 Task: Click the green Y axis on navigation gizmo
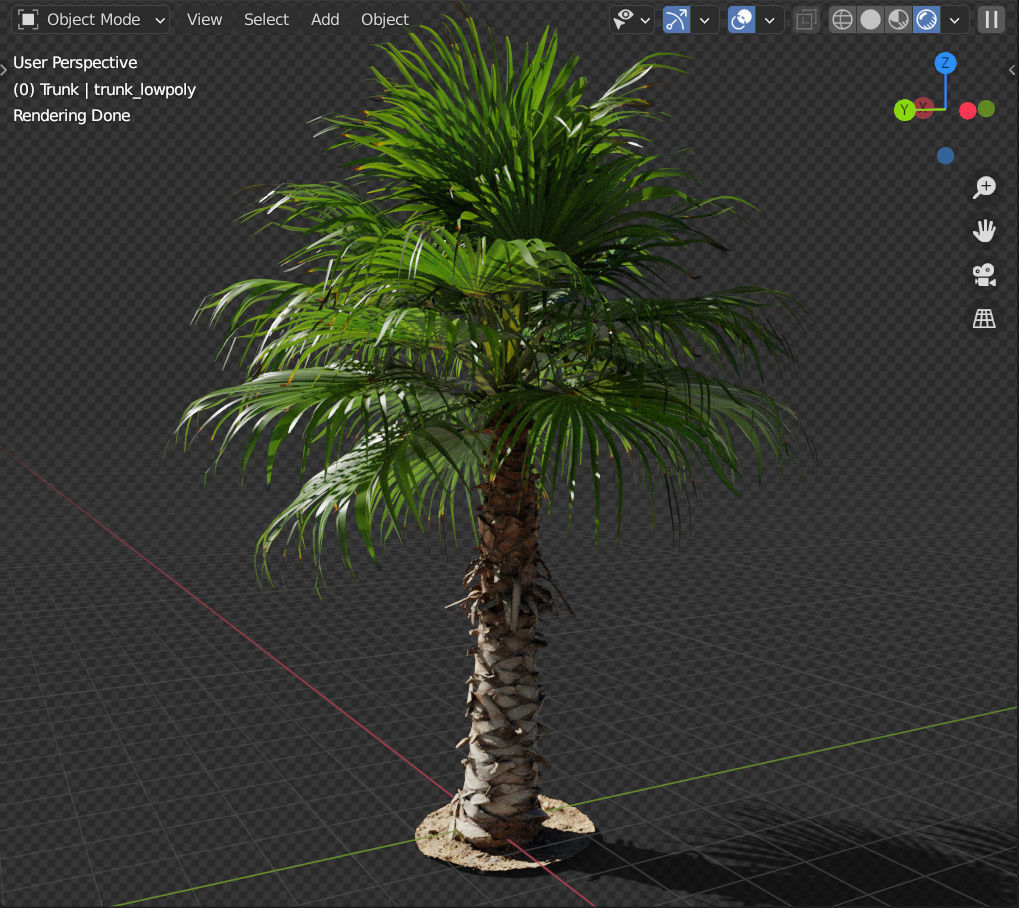904,110
